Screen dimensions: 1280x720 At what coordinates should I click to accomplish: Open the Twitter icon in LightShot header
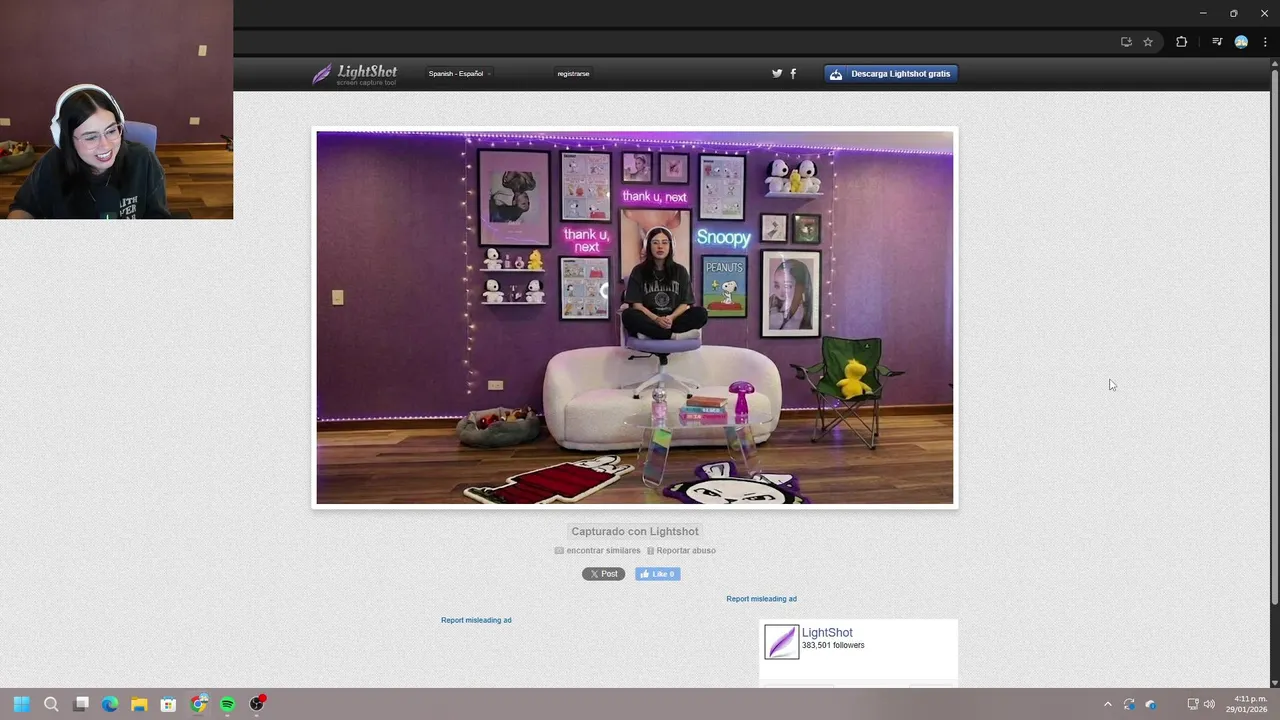click(777, 73)
